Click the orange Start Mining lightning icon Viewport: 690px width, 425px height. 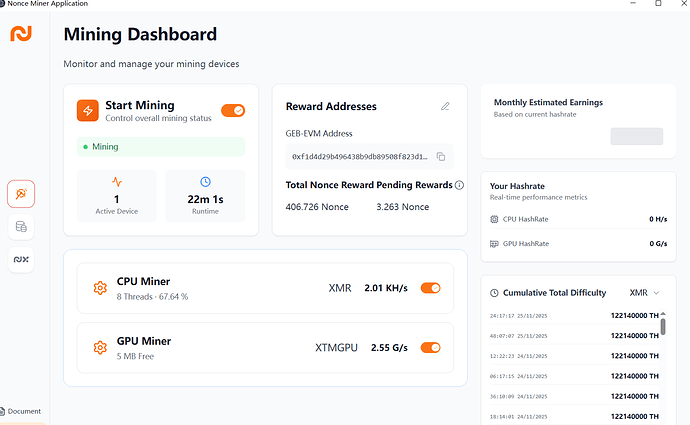point(90,110)
